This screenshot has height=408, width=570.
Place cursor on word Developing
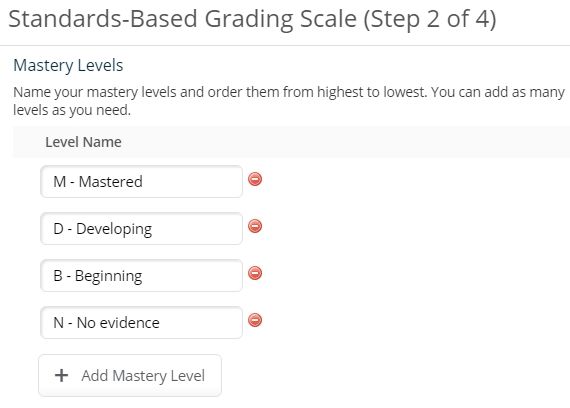click(114, 229)
